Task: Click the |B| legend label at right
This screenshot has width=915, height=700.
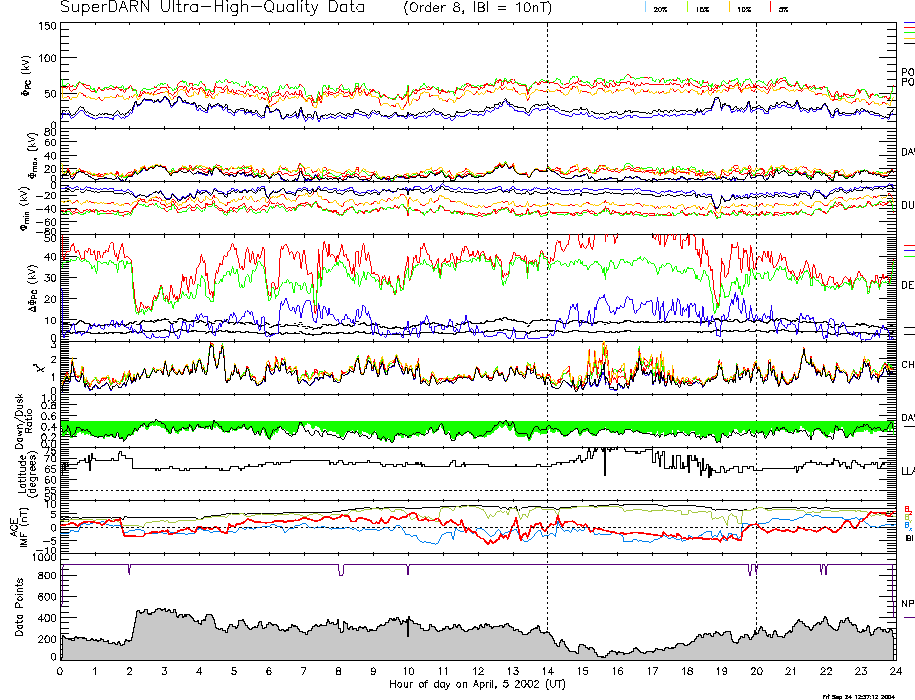Action: click(x=908, y=538)
